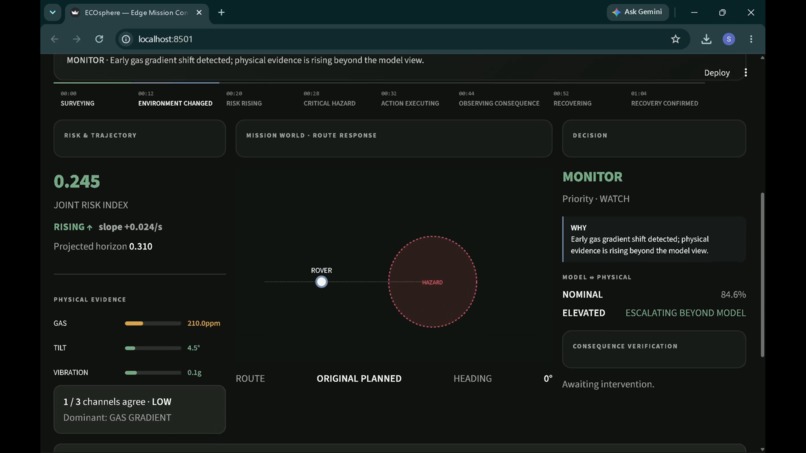Viewport: 806px width, 453px height.
Task: Click the 0.245 joint risk value
Action: [77, 181]
